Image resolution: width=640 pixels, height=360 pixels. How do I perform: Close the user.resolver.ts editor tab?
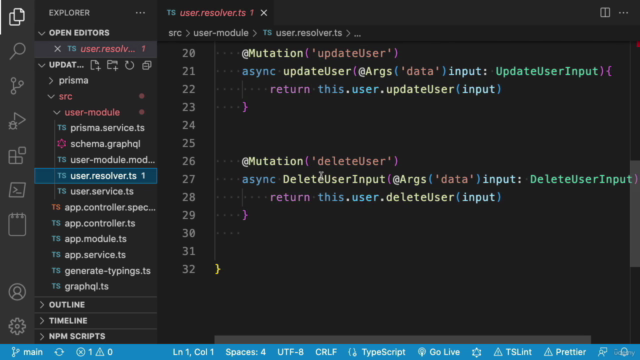coord(264,13)
